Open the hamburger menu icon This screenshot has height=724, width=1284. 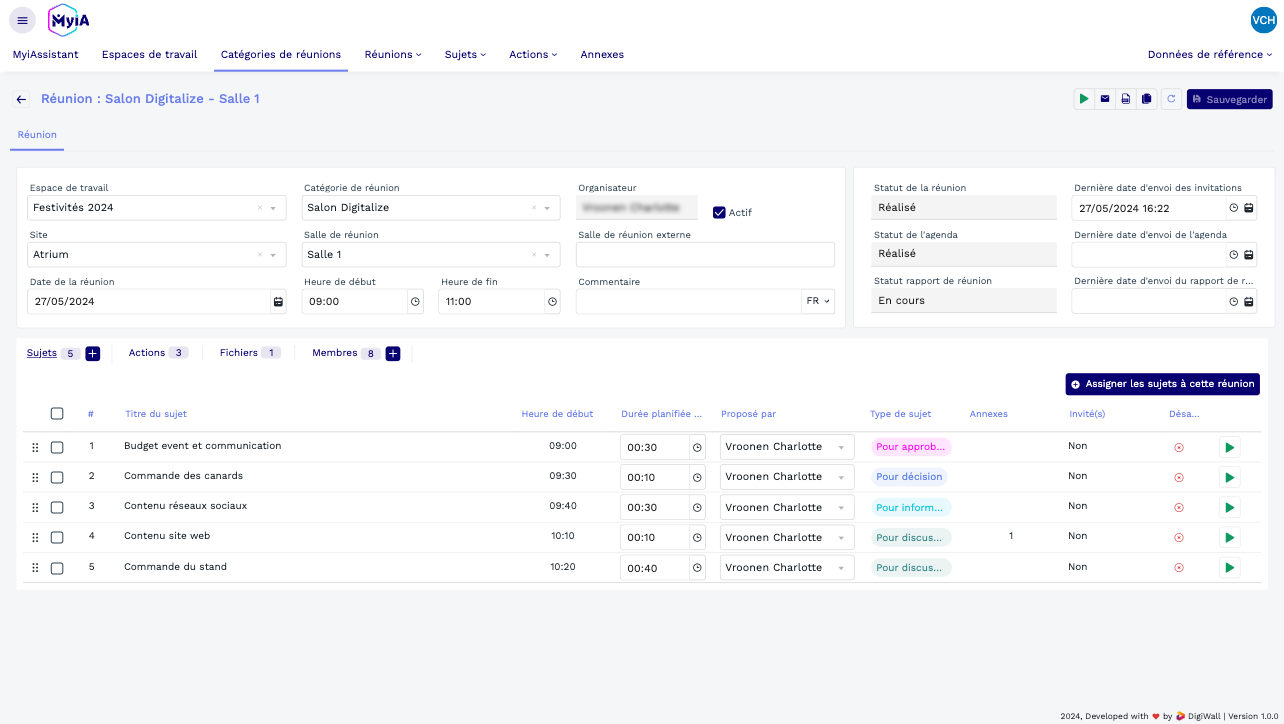coord(22,20)
